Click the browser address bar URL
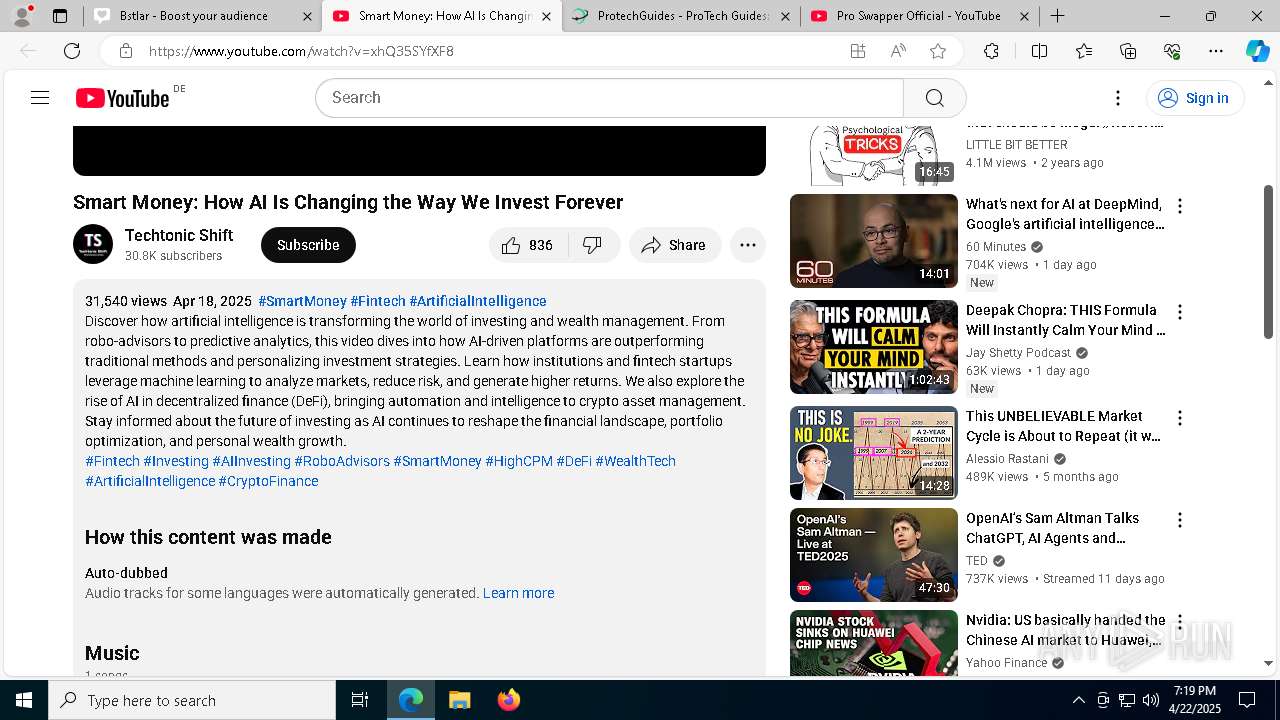This screenshot has width=1280, height=720. pyautogui.click(x=301, y=51)
